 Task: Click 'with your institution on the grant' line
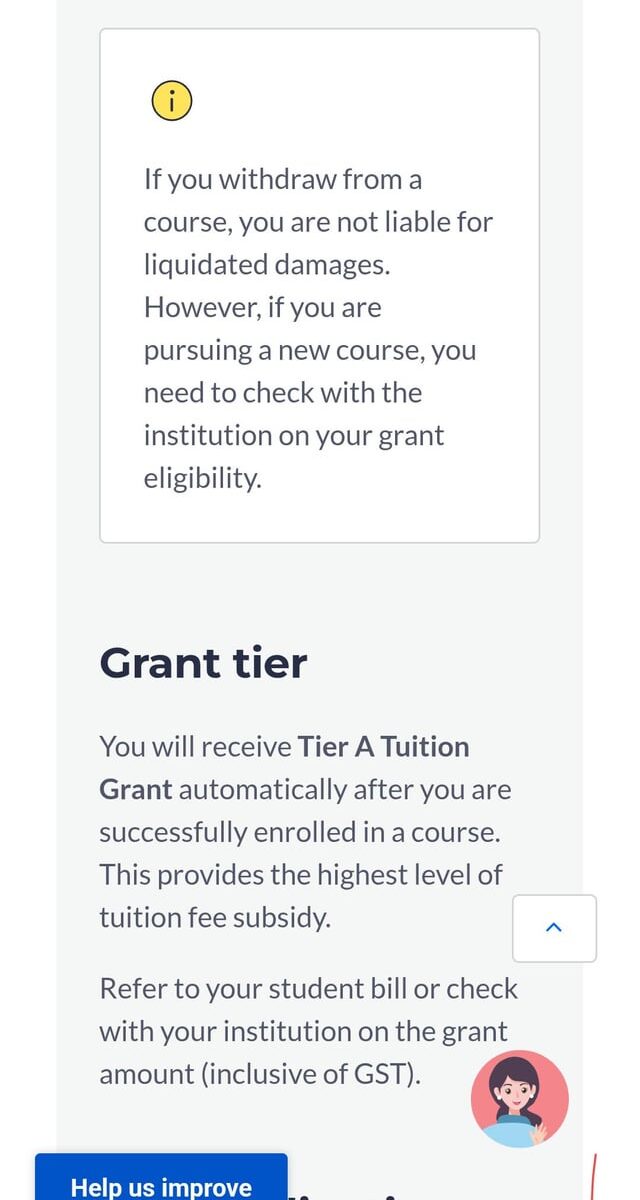point(303,1031)
